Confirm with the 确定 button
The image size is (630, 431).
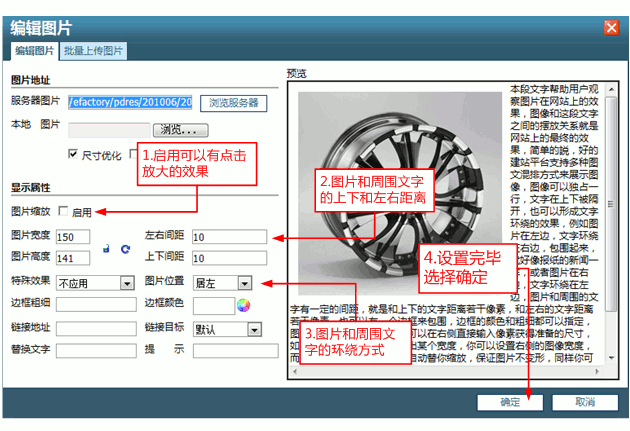click(511, 402)
